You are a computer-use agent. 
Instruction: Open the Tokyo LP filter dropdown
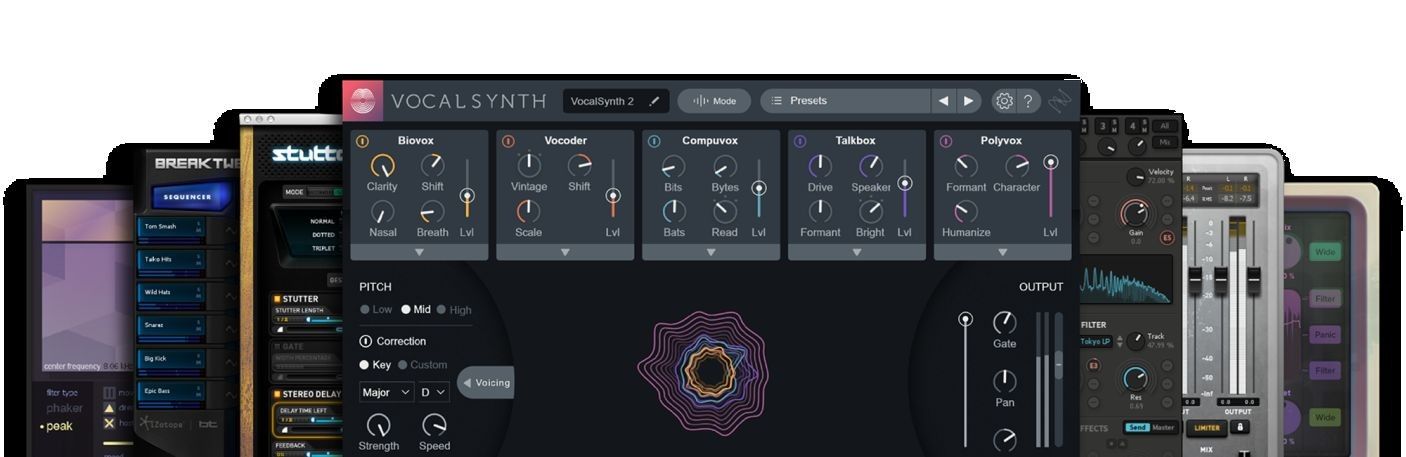[1097, 341]
